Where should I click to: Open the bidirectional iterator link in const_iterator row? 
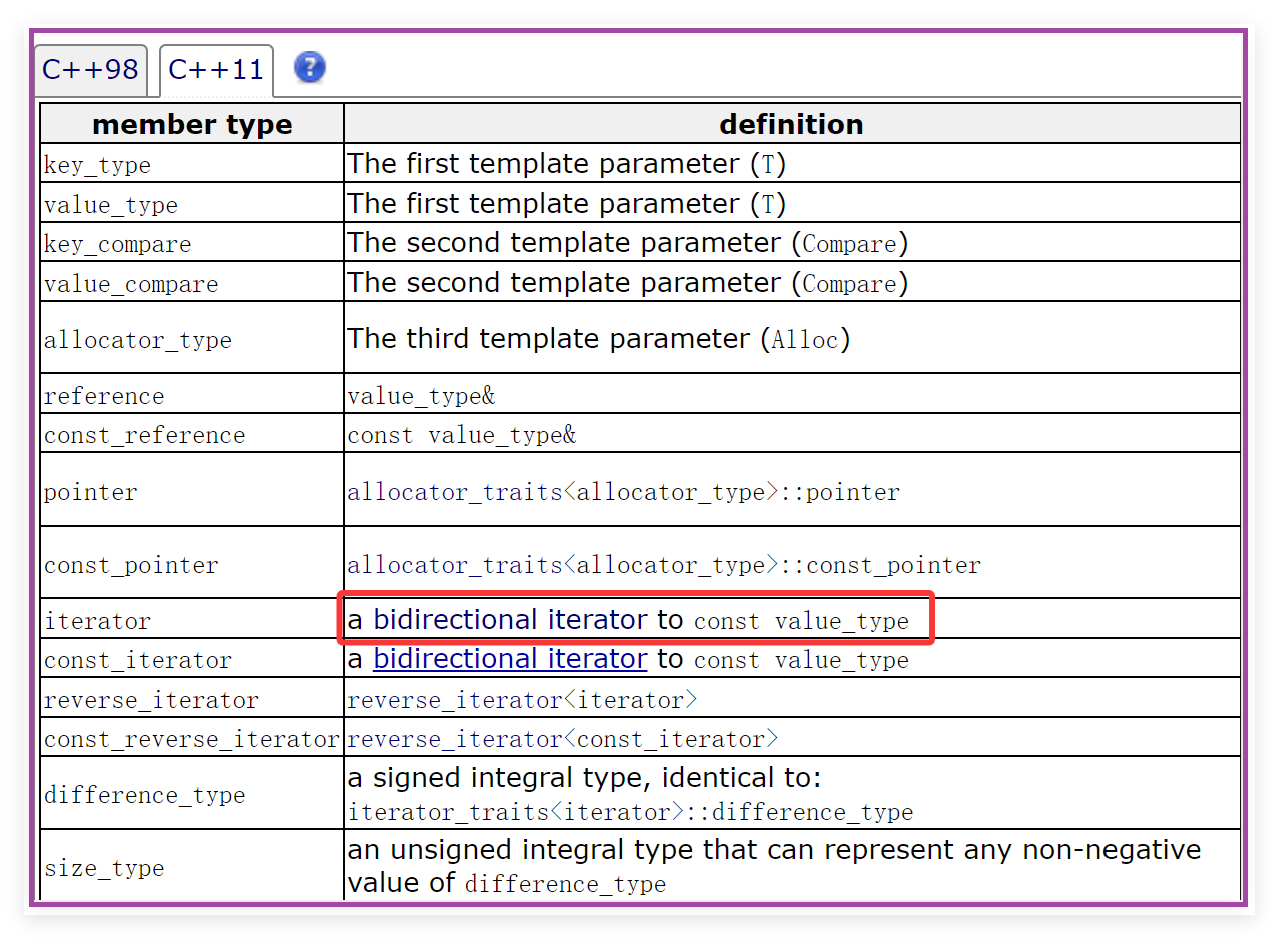pyautogui.click(x=510, y=659)
